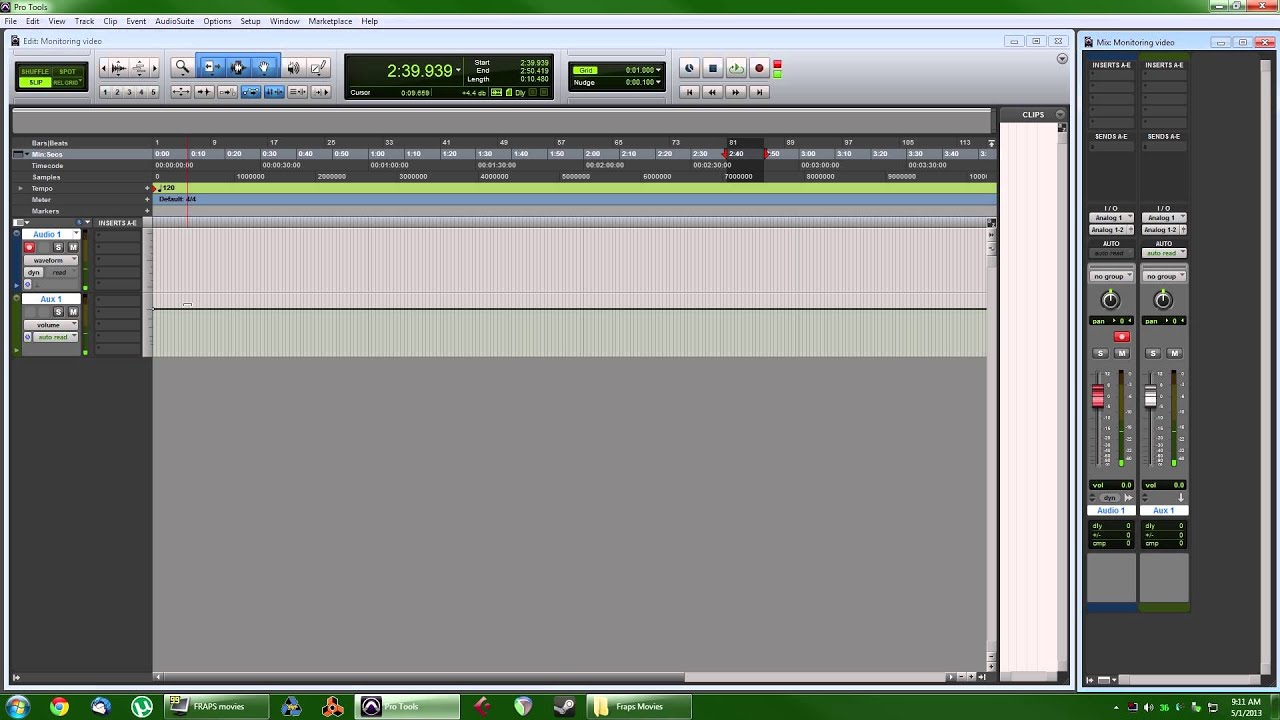Image resolution: width=1280 pixels, height=720 pixels.
Task: Toggle Zoom Toggle icon in toolbar
Action: pyautogui.click(x=180, y=92)
